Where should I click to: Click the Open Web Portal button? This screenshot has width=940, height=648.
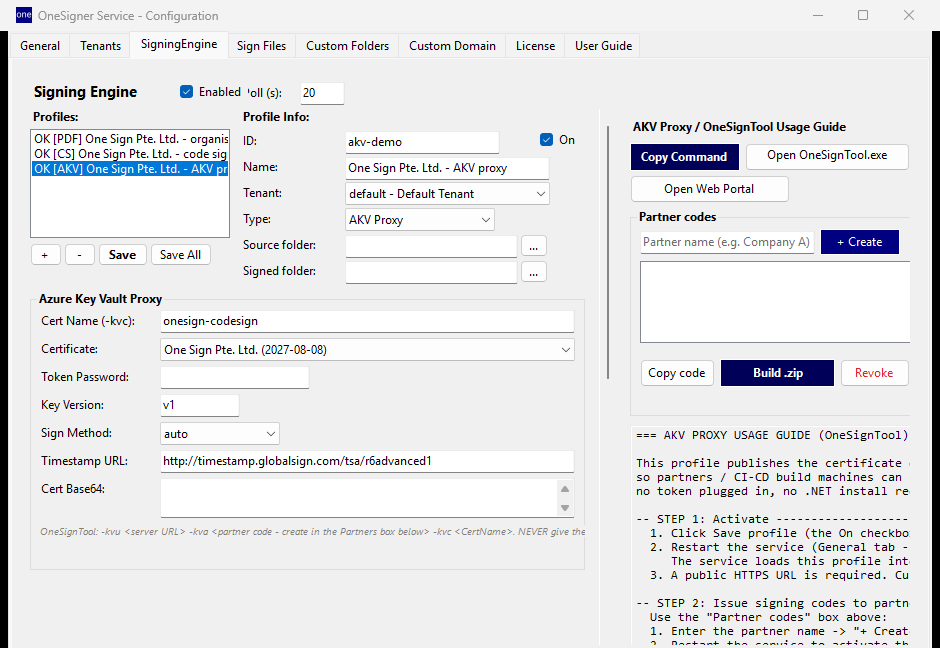pyautogui.click(x=709, y=189)
